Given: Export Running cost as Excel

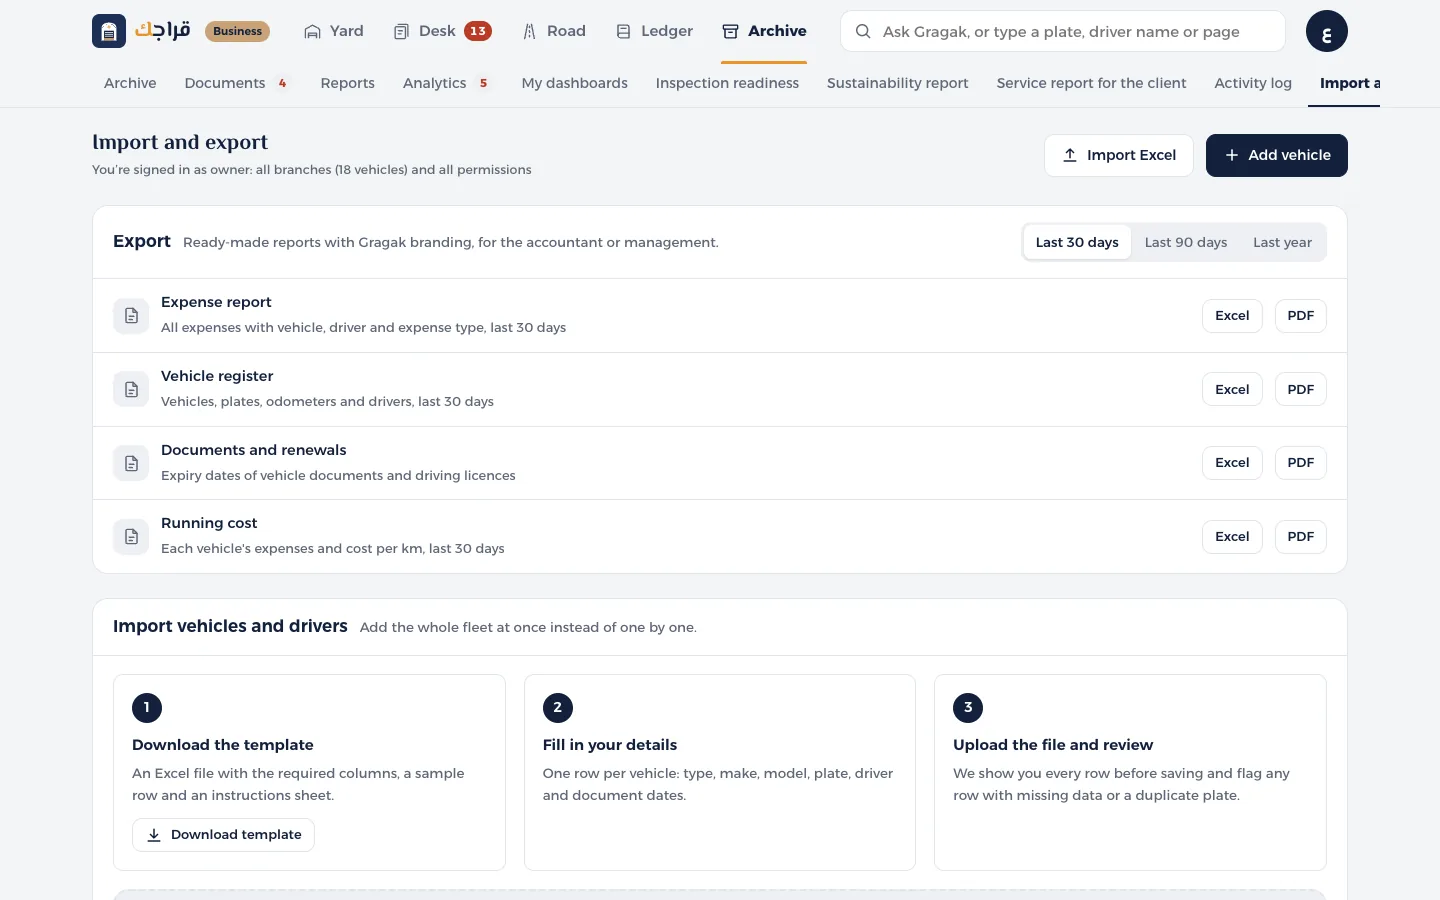Looking at the screenshot, I should pos(1232,536).
